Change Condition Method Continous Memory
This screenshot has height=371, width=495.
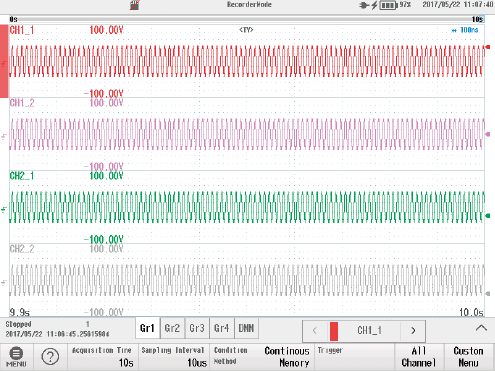coord(262,357)
